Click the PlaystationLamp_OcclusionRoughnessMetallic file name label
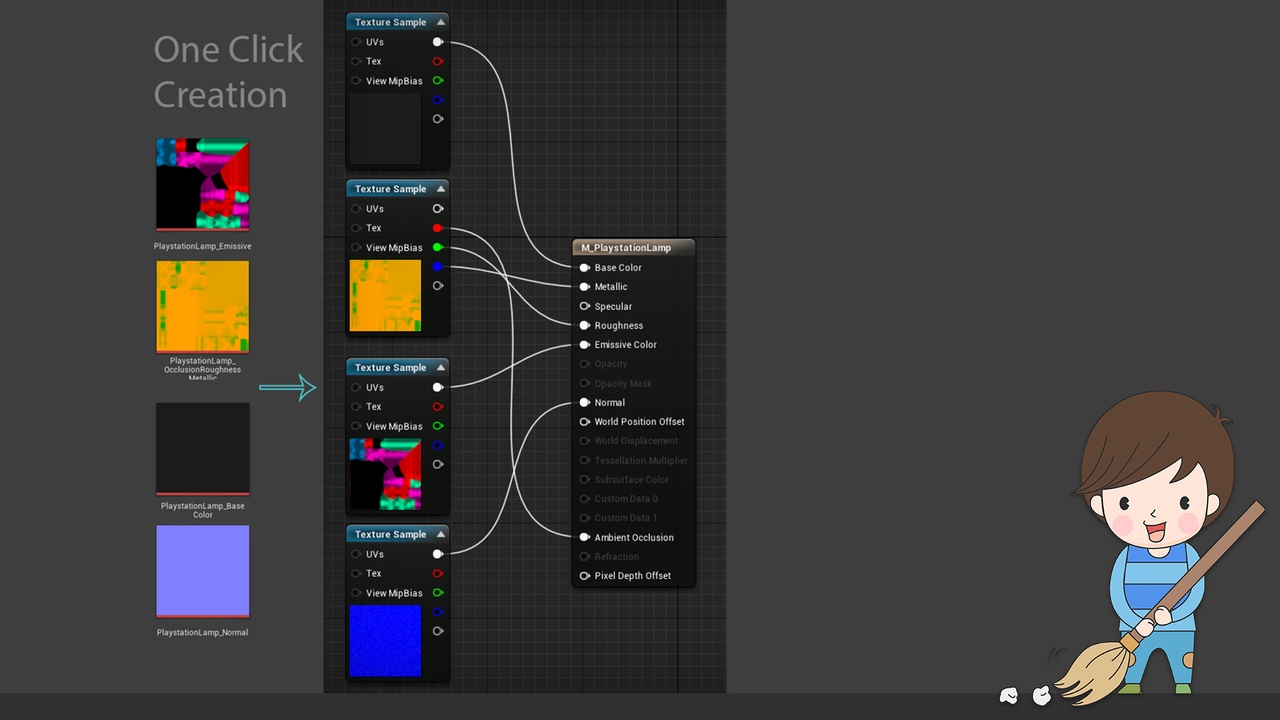The height and width of the screenshot is (720, 1280). click(203, 369)
